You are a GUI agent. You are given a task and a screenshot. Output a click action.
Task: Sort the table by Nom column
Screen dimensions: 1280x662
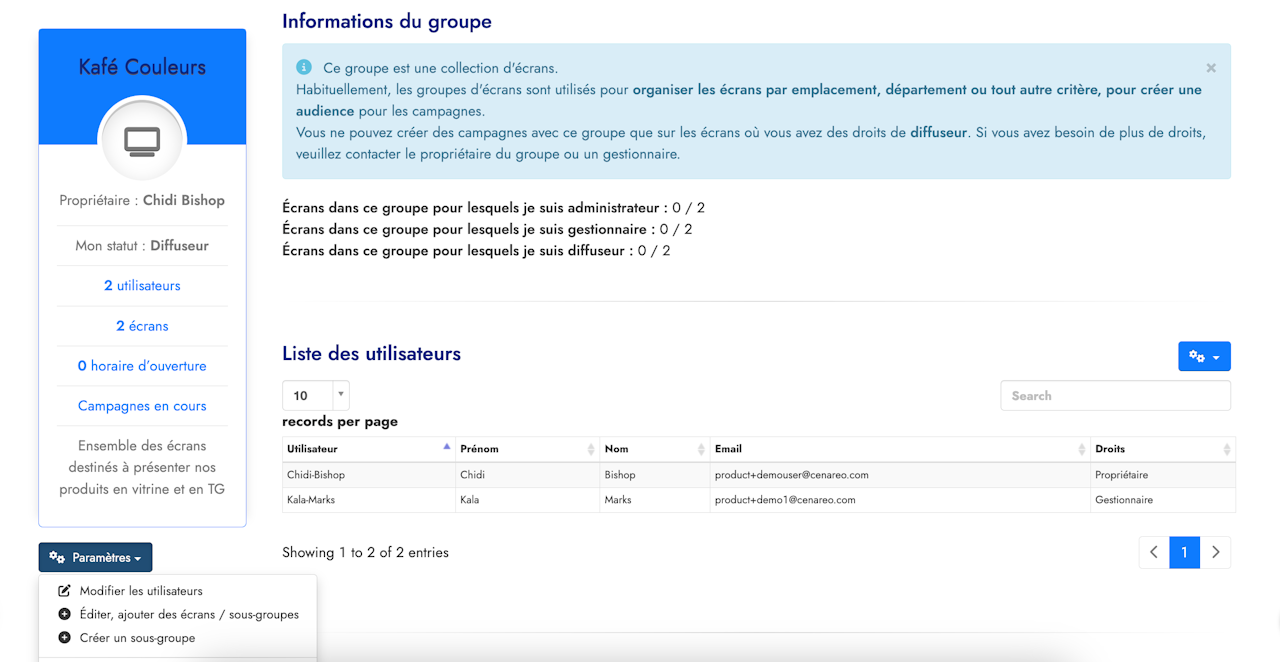655,449
